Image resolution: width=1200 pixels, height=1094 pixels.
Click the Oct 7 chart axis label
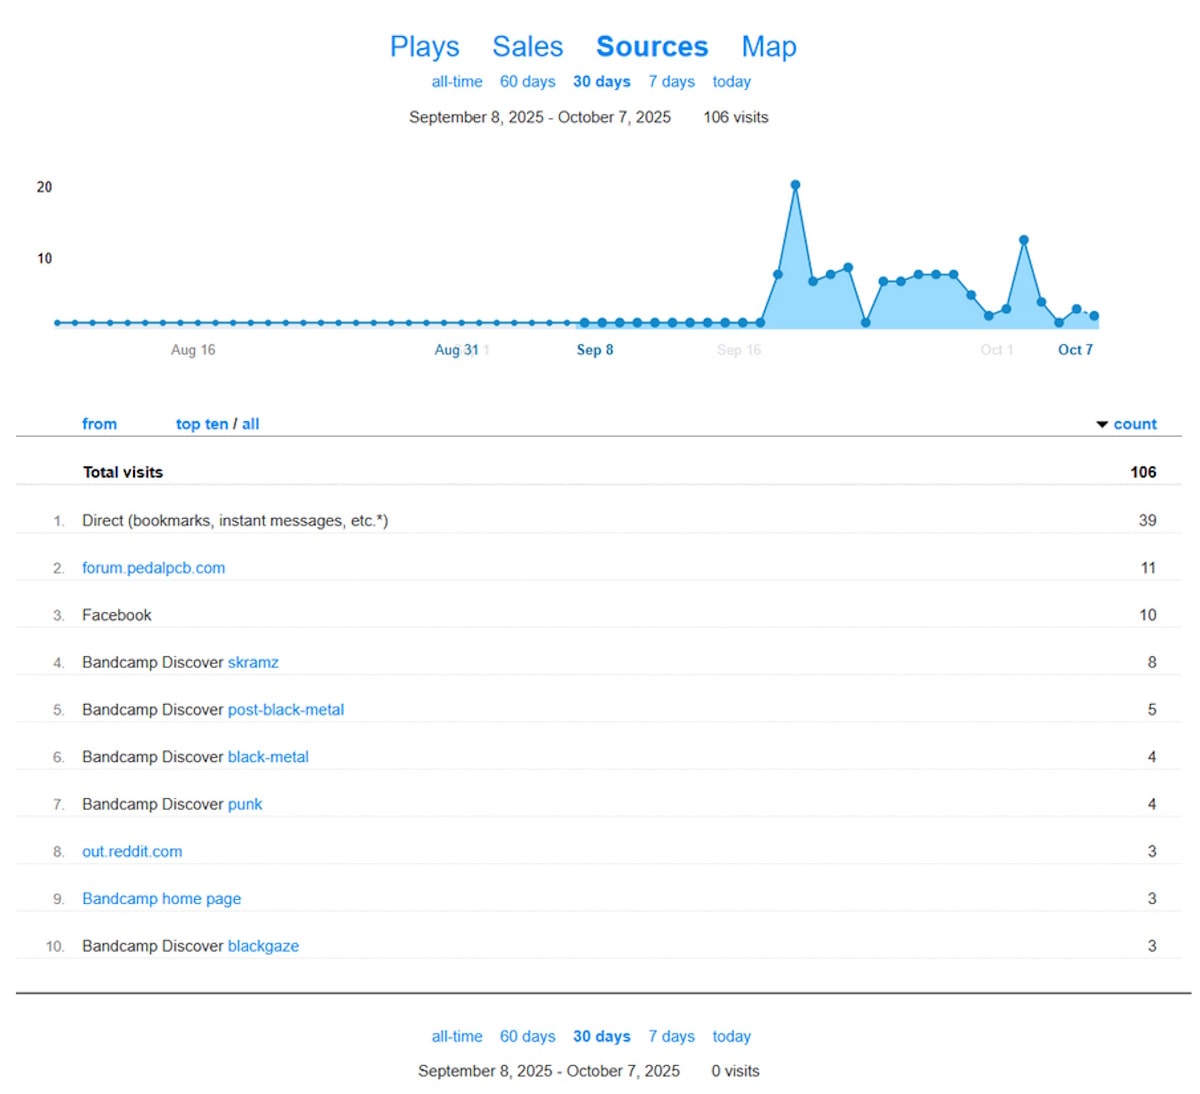(1075, 350)
